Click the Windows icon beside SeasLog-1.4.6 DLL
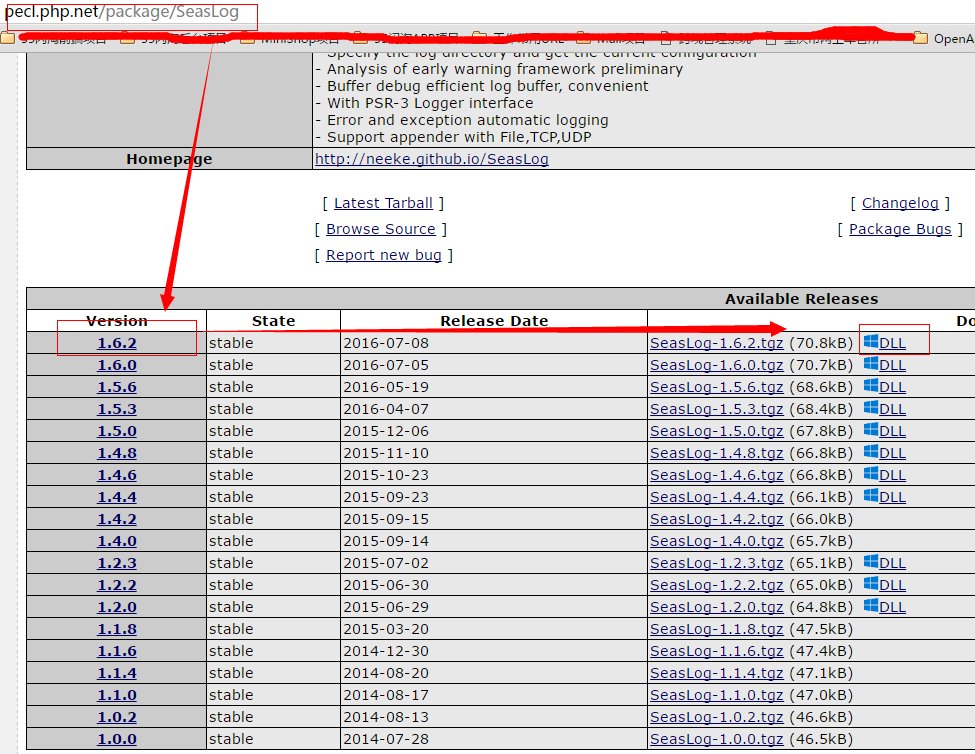Viewport: 975px width, 754px height. point(871,474)
